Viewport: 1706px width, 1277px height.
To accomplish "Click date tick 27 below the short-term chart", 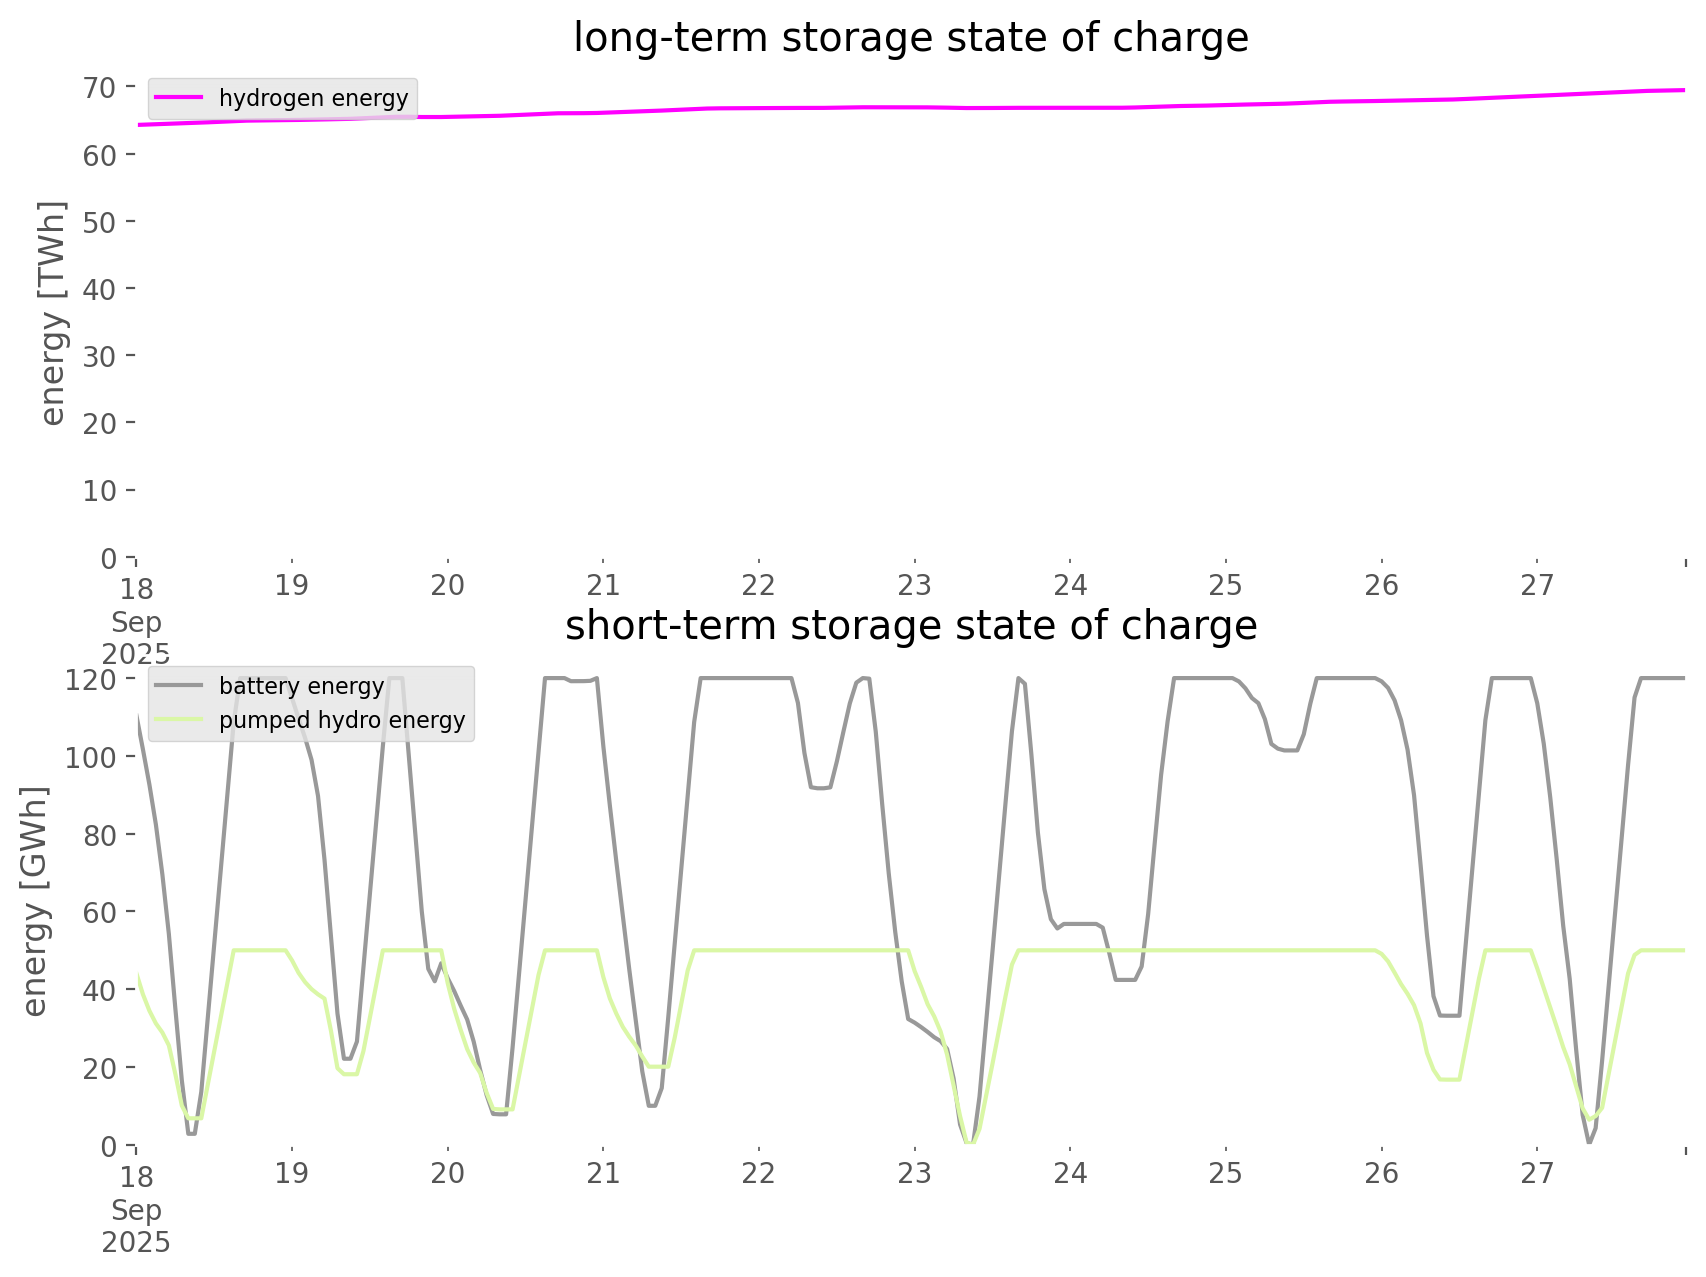I will [x=1537, y=1173].
